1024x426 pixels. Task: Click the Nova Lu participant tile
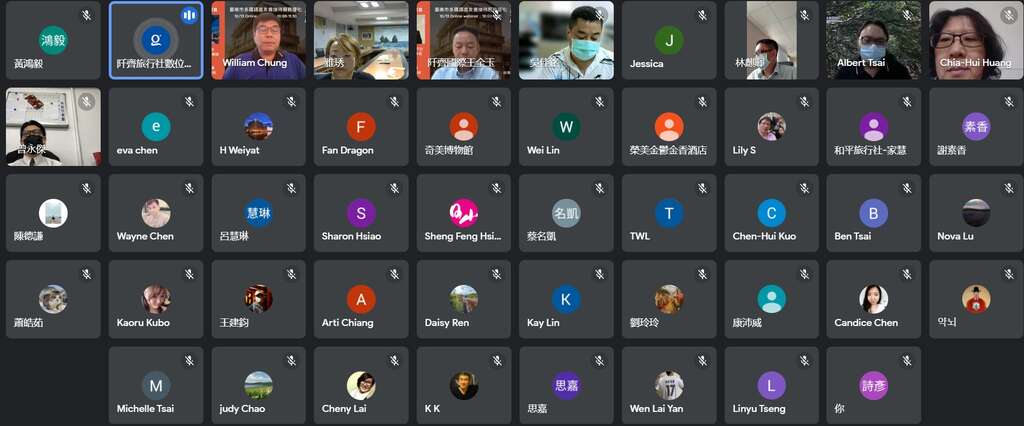976,213
